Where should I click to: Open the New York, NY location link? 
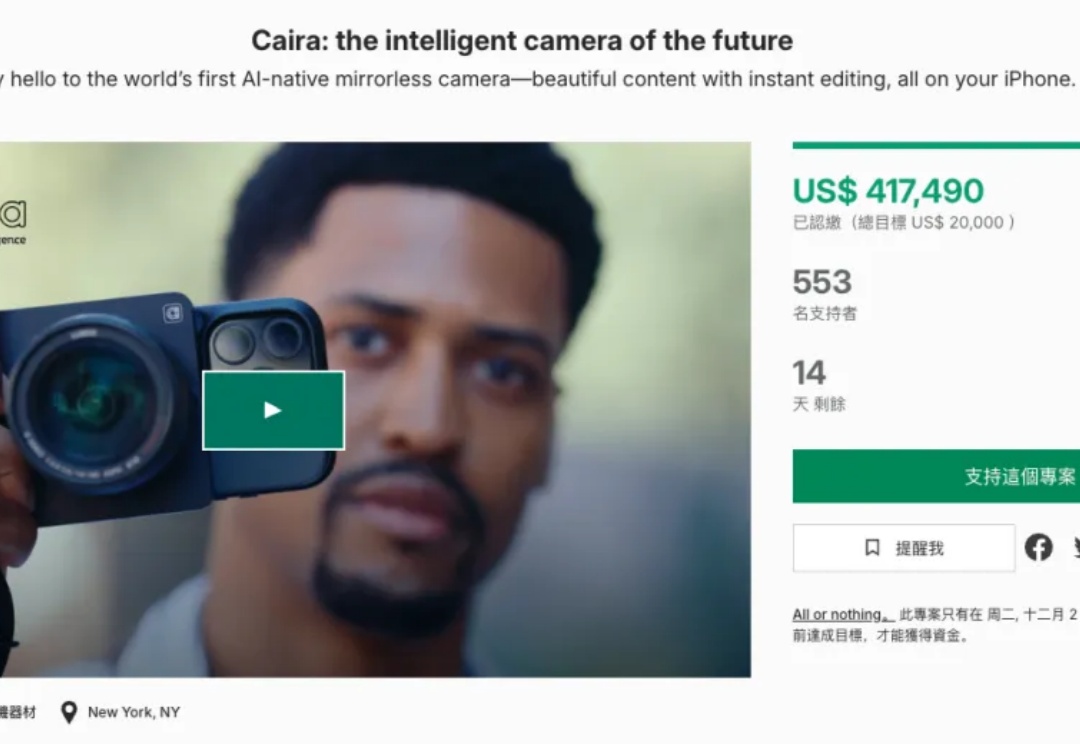click(133, 712)
